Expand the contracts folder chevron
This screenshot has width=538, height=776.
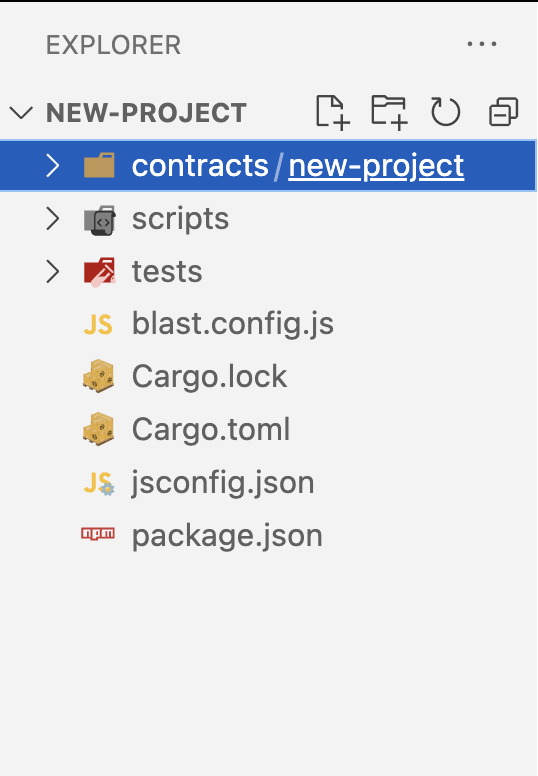click(53, 165)
